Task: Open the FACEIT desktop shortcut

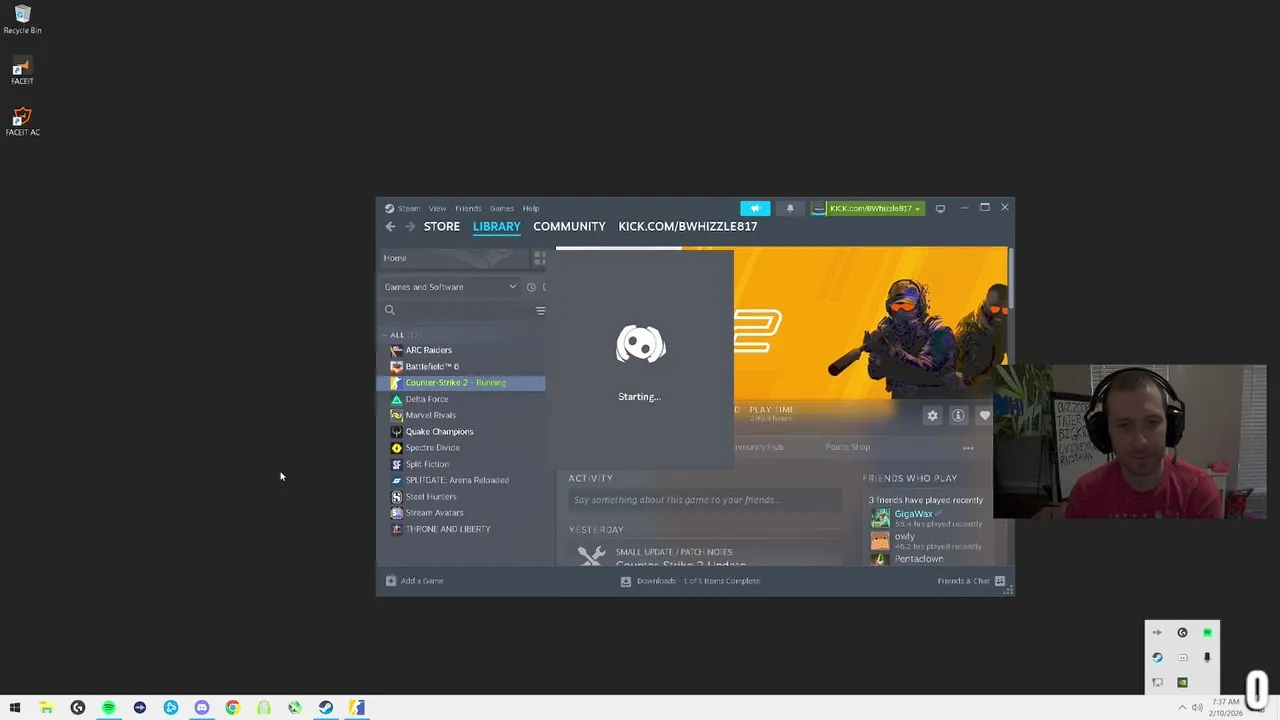Action: tap(22, 72)
